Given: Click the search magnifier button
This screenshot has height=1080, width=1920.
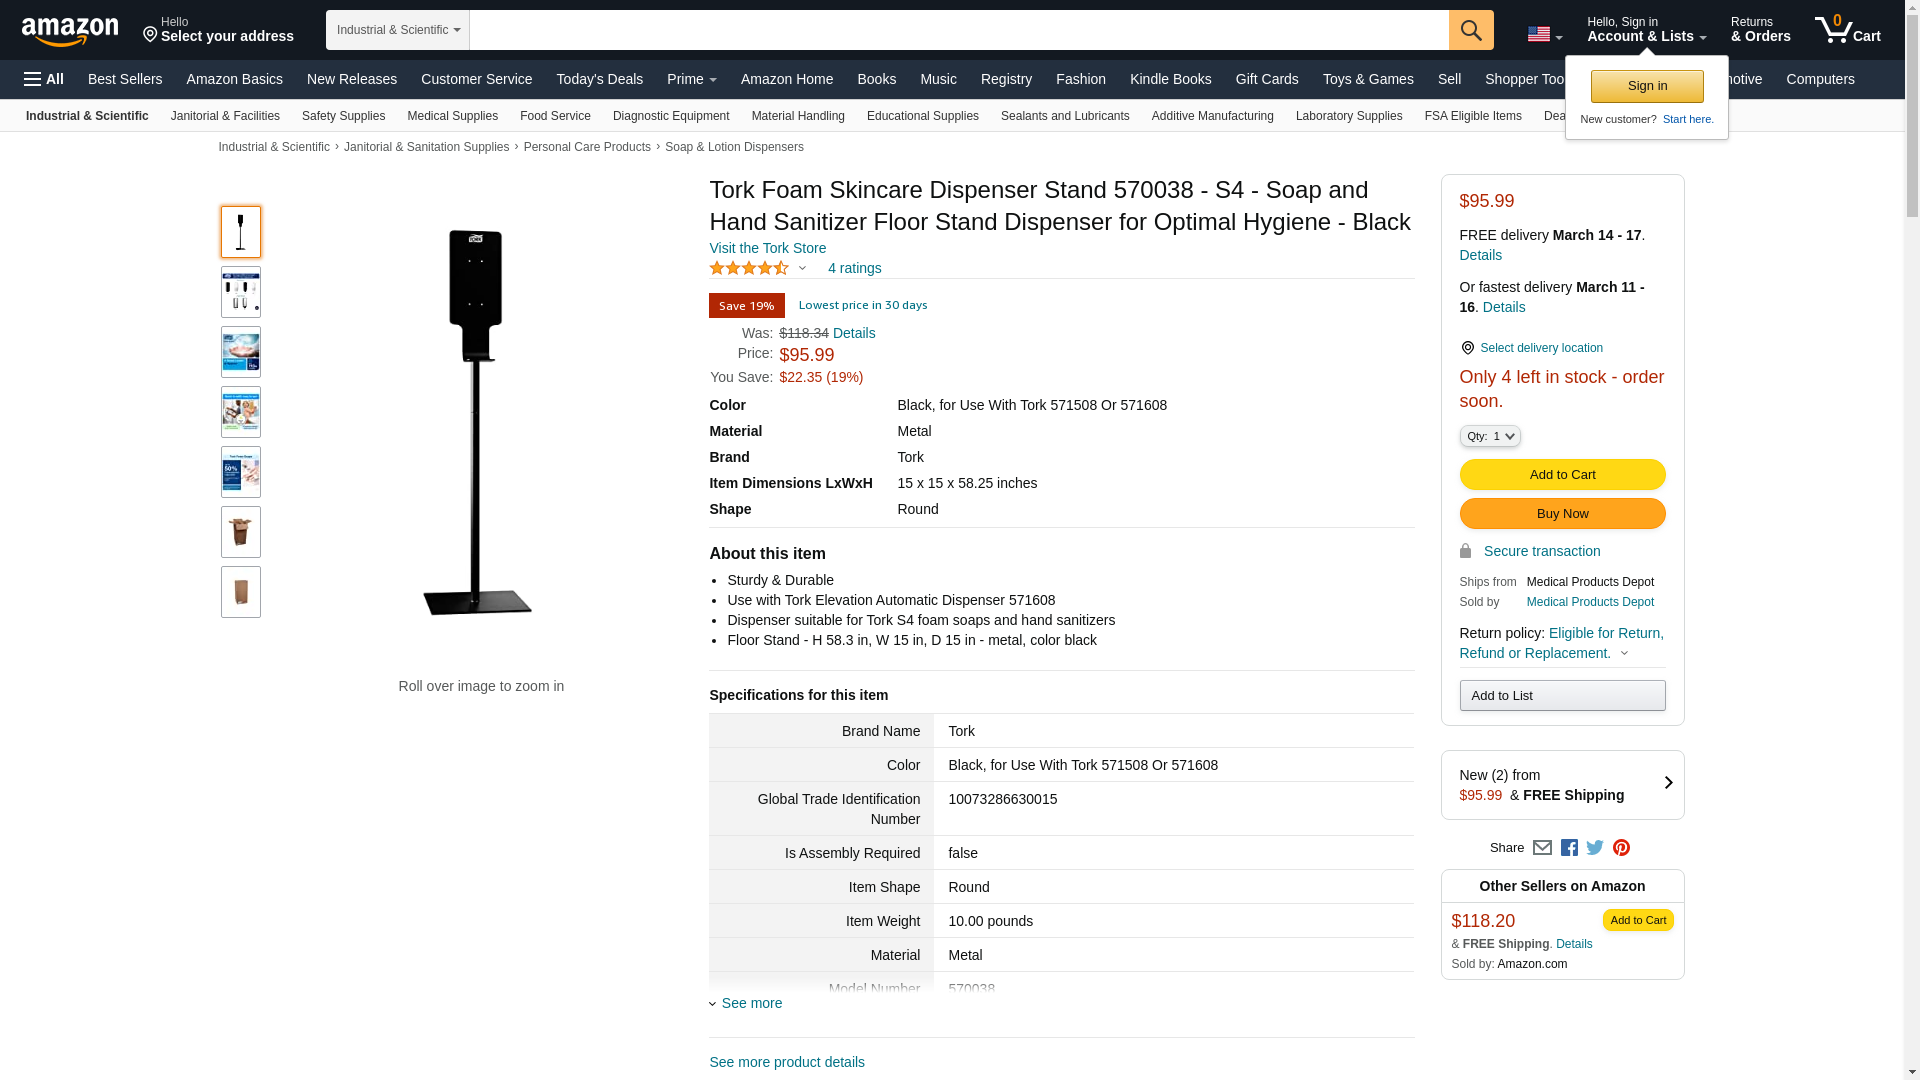Looking at the screenshot, I should (1470, 30).
